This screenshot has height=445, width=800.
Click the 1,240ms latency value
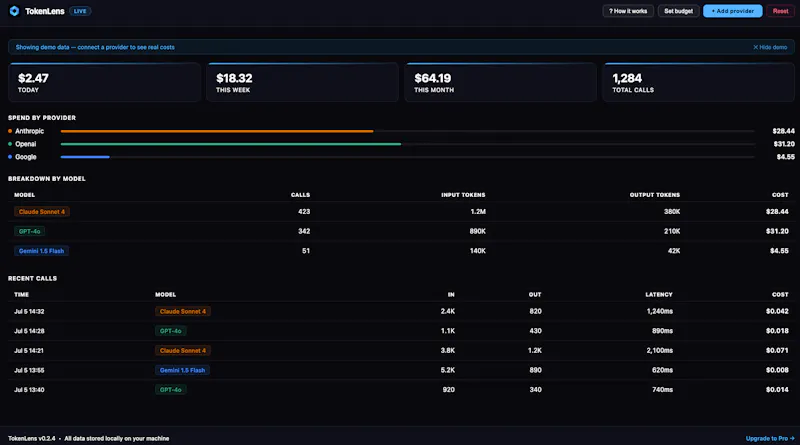click(x=660, y=311)
